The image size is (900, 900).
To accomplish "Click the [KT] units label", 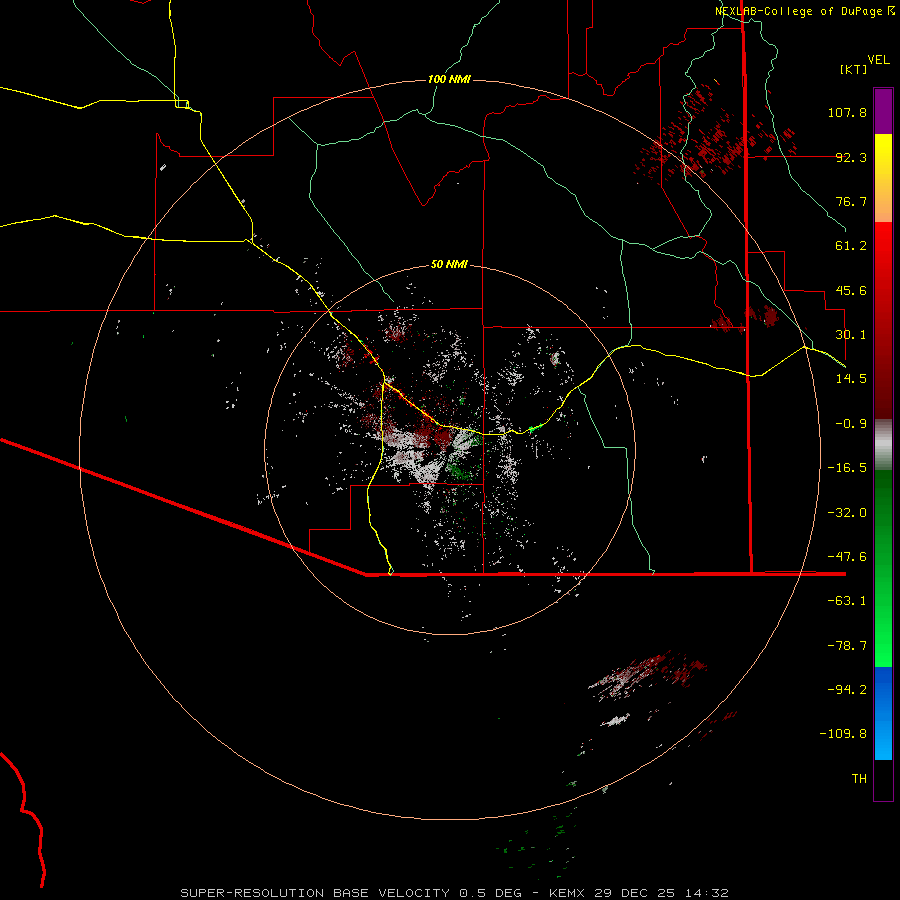I will (x=853, y=69).
